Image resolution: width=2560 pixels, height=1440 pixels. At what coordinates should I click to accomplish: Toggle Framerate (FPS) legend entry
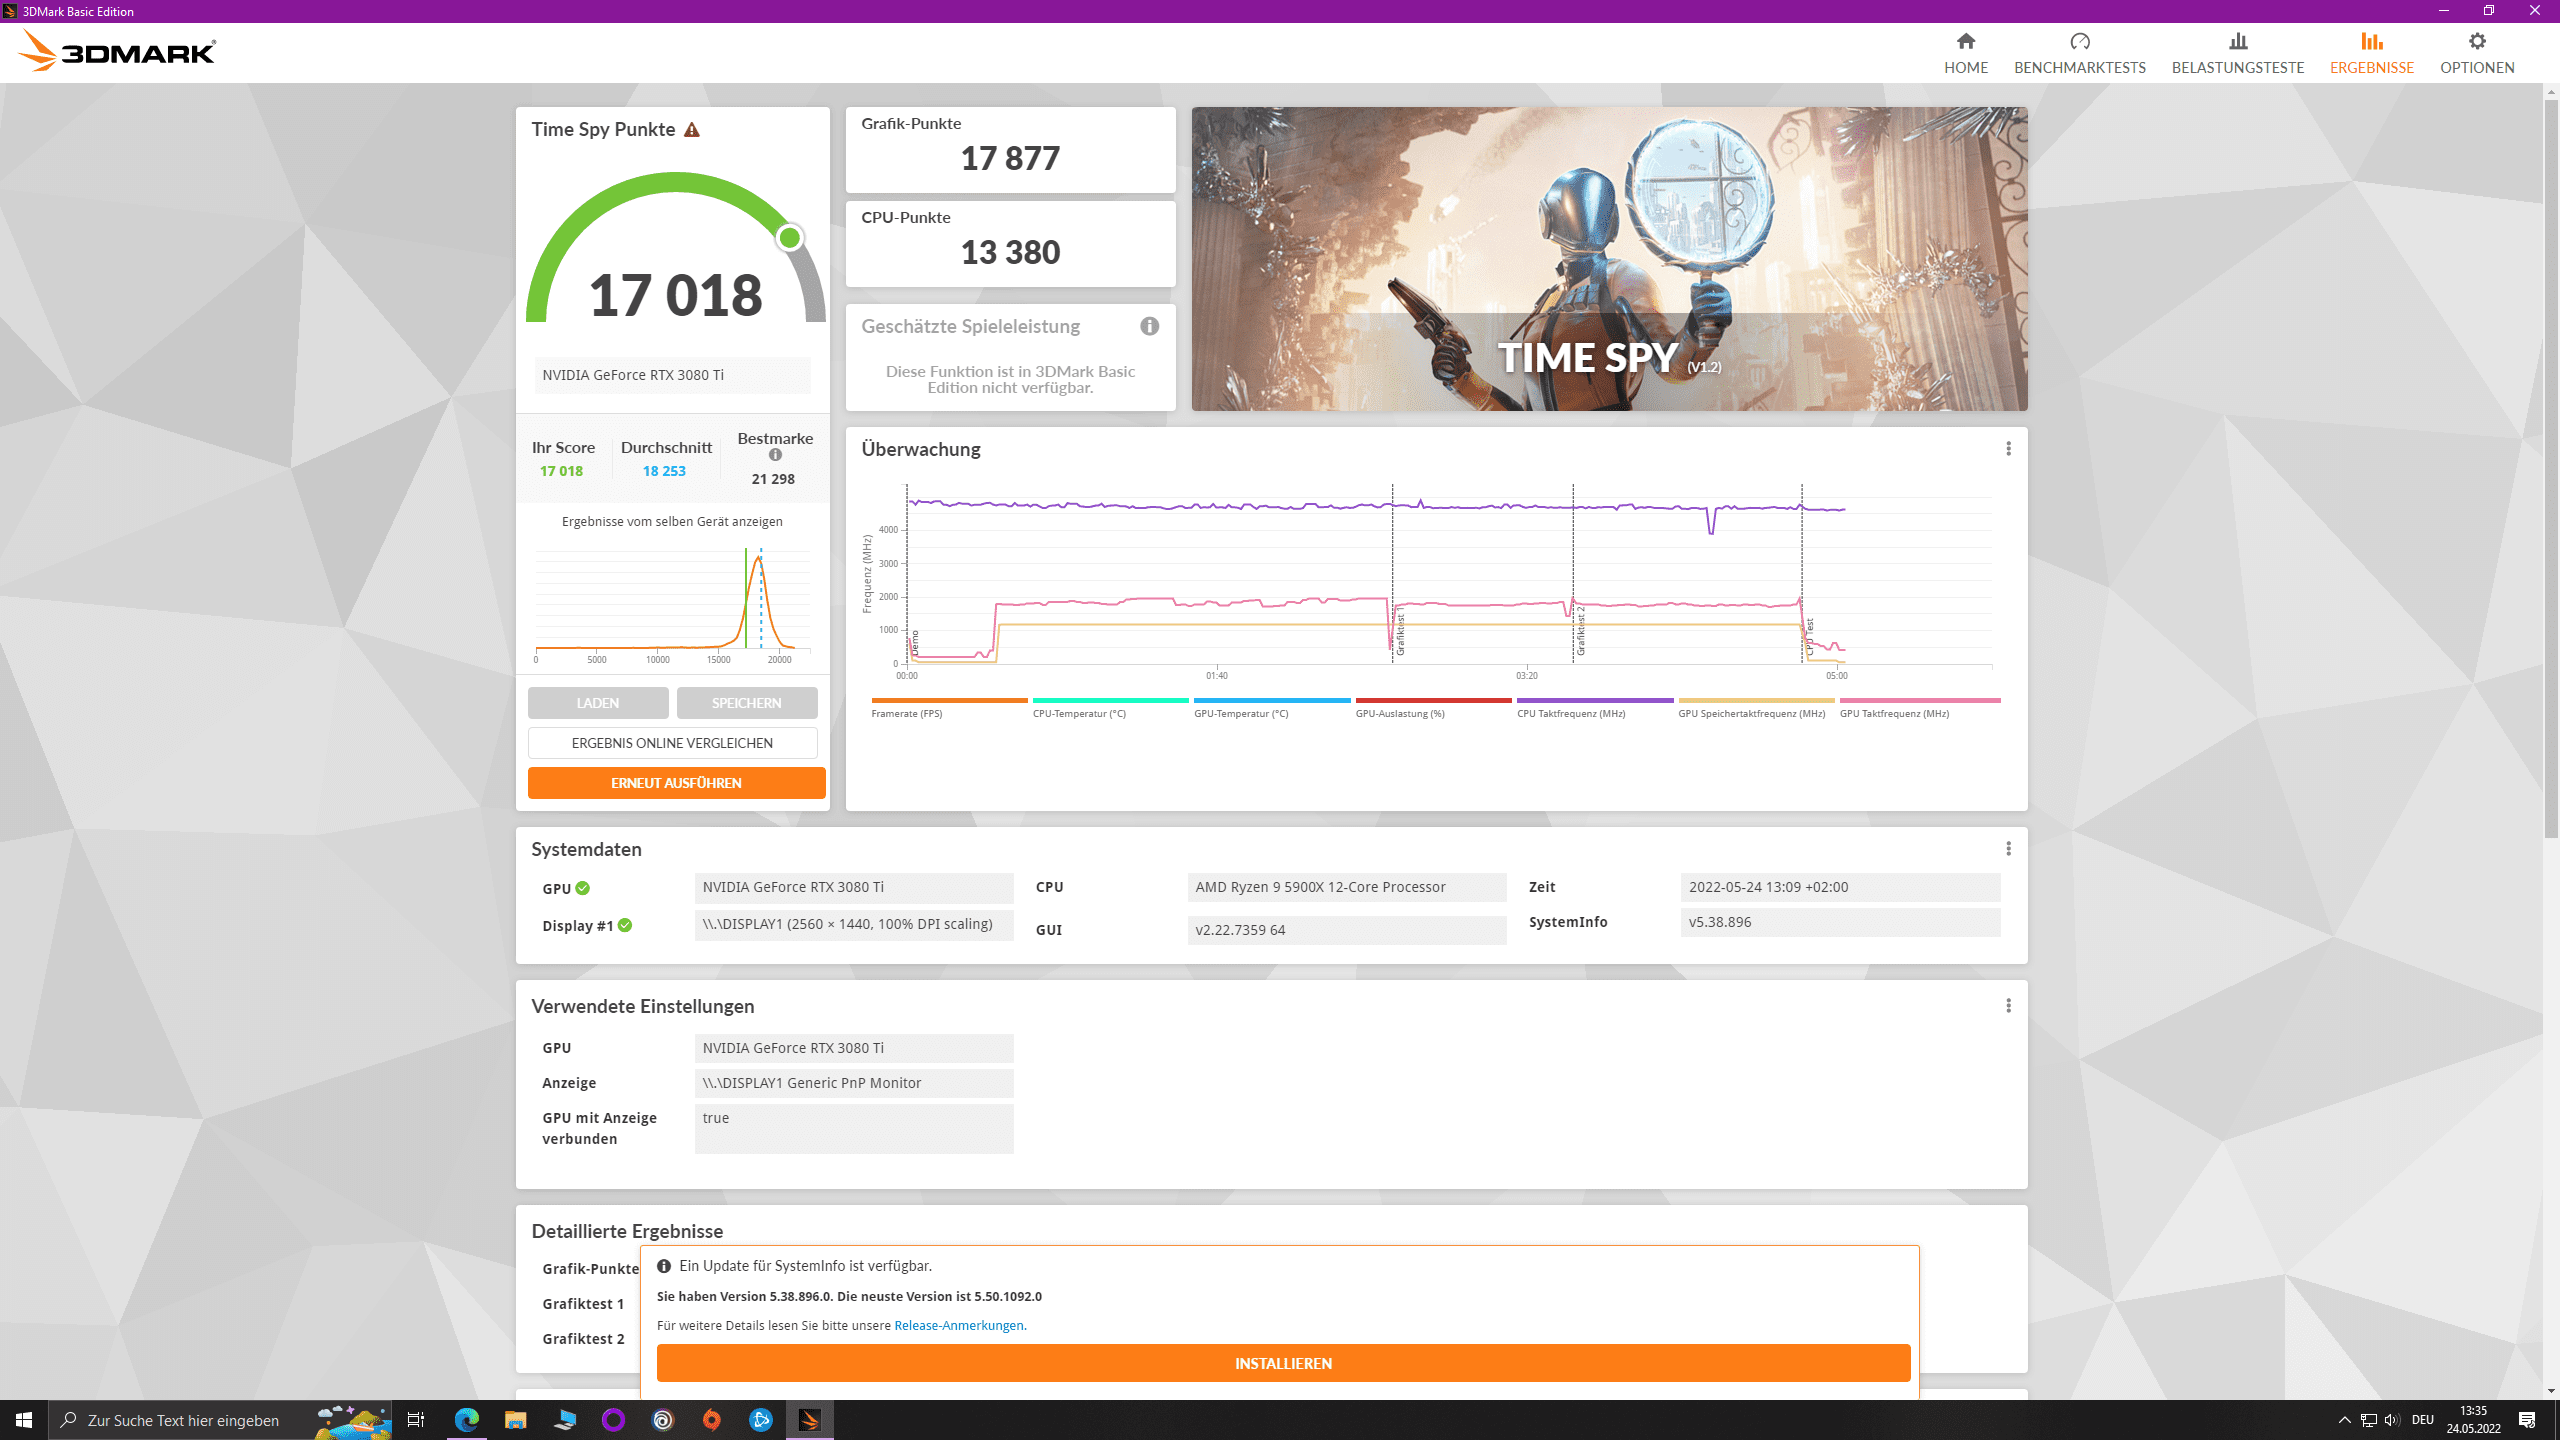click(949, 708)
